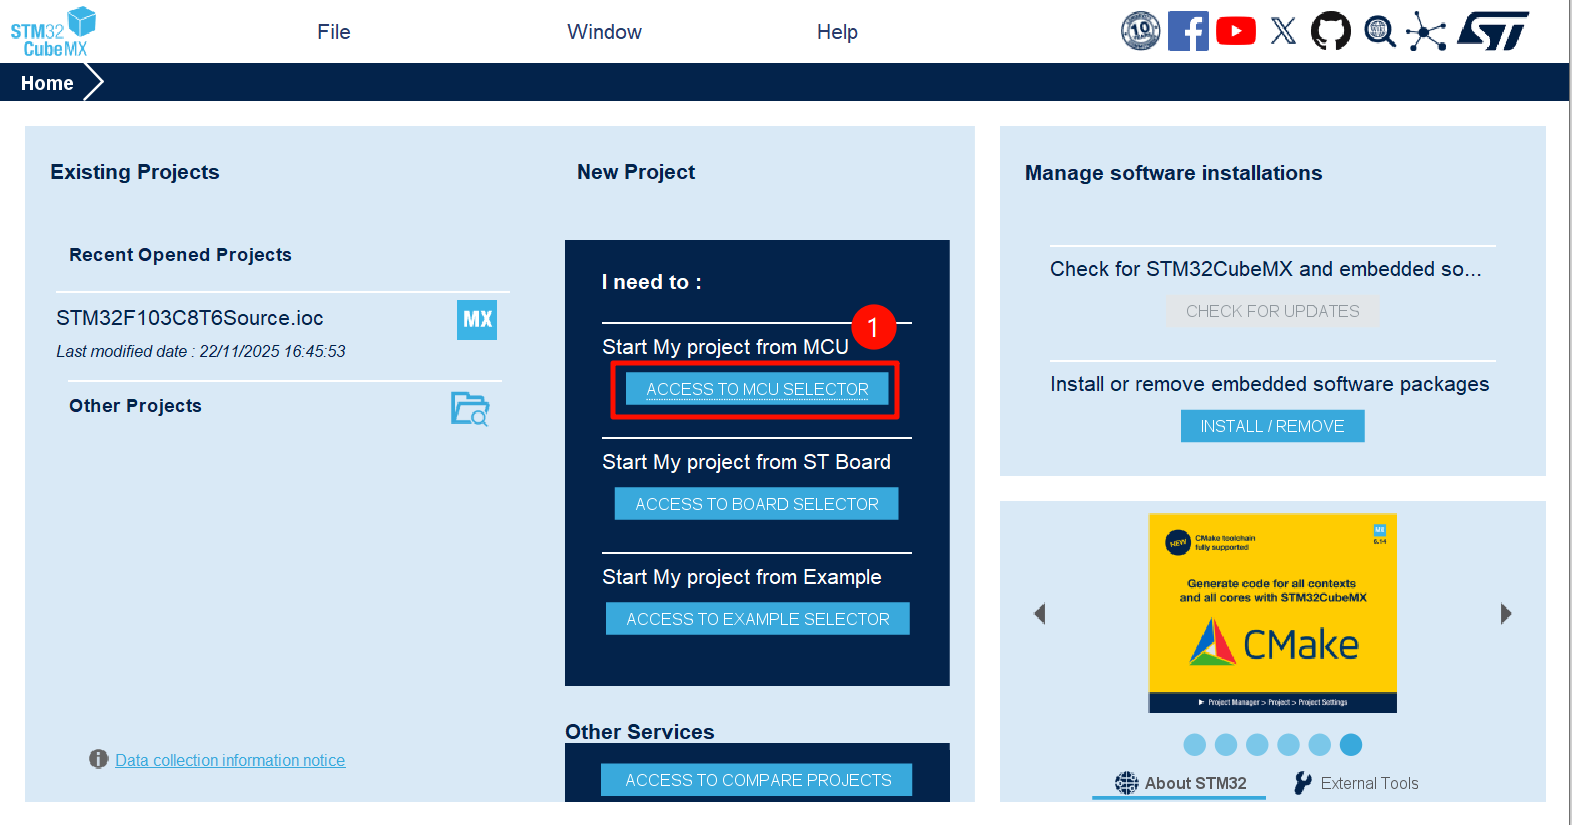Viewport: 1572px width, 825px height.
Task: Select the fourth carousel dot
Action: tap(1288, 745)
